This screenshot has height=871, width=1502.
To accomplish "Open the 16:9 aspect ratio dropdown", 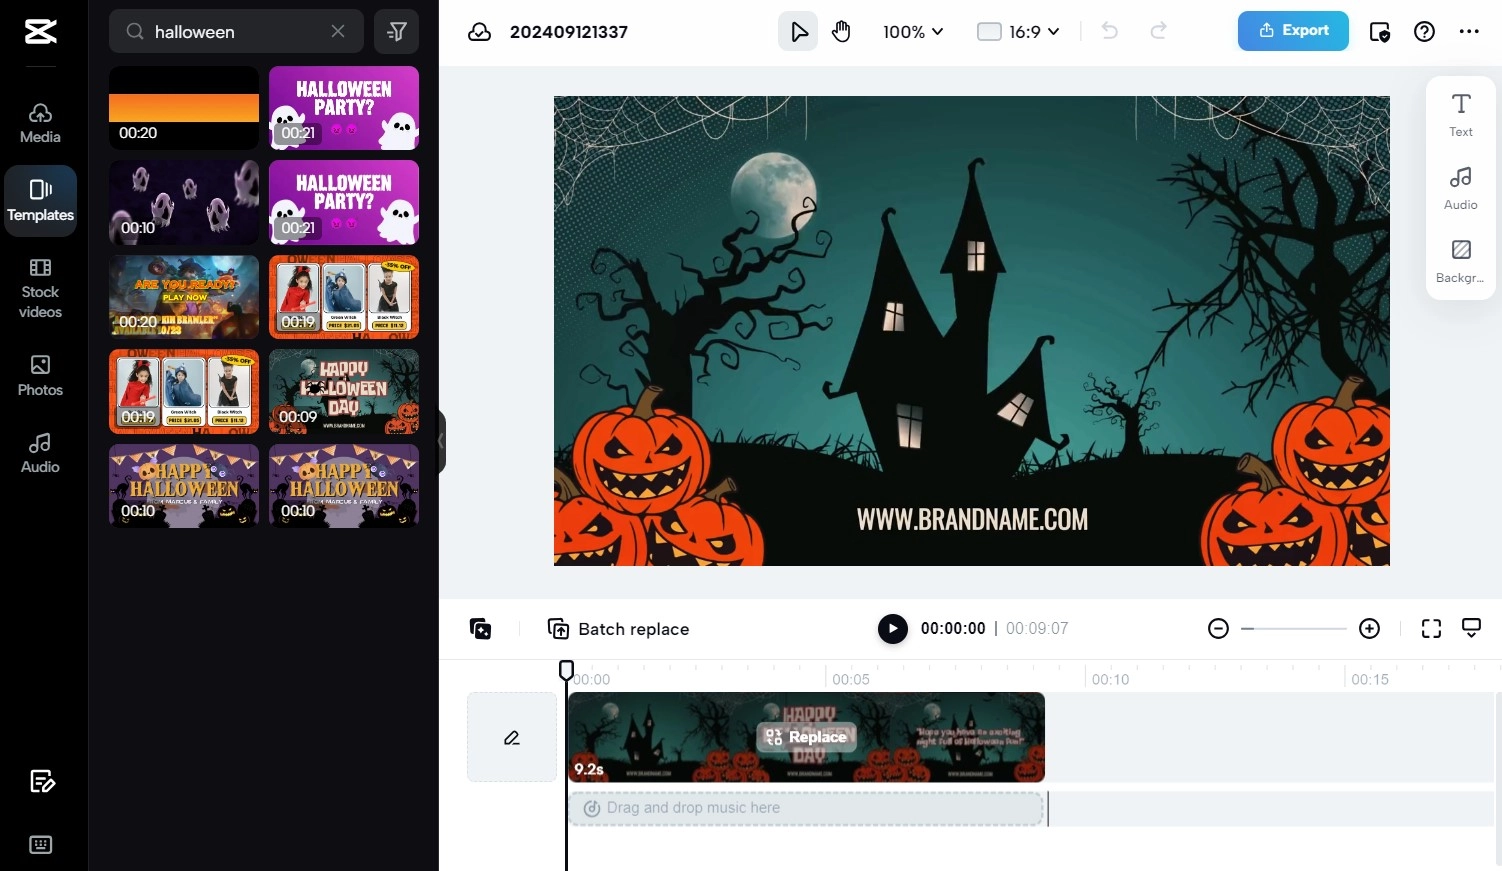I will [1018, 32].
